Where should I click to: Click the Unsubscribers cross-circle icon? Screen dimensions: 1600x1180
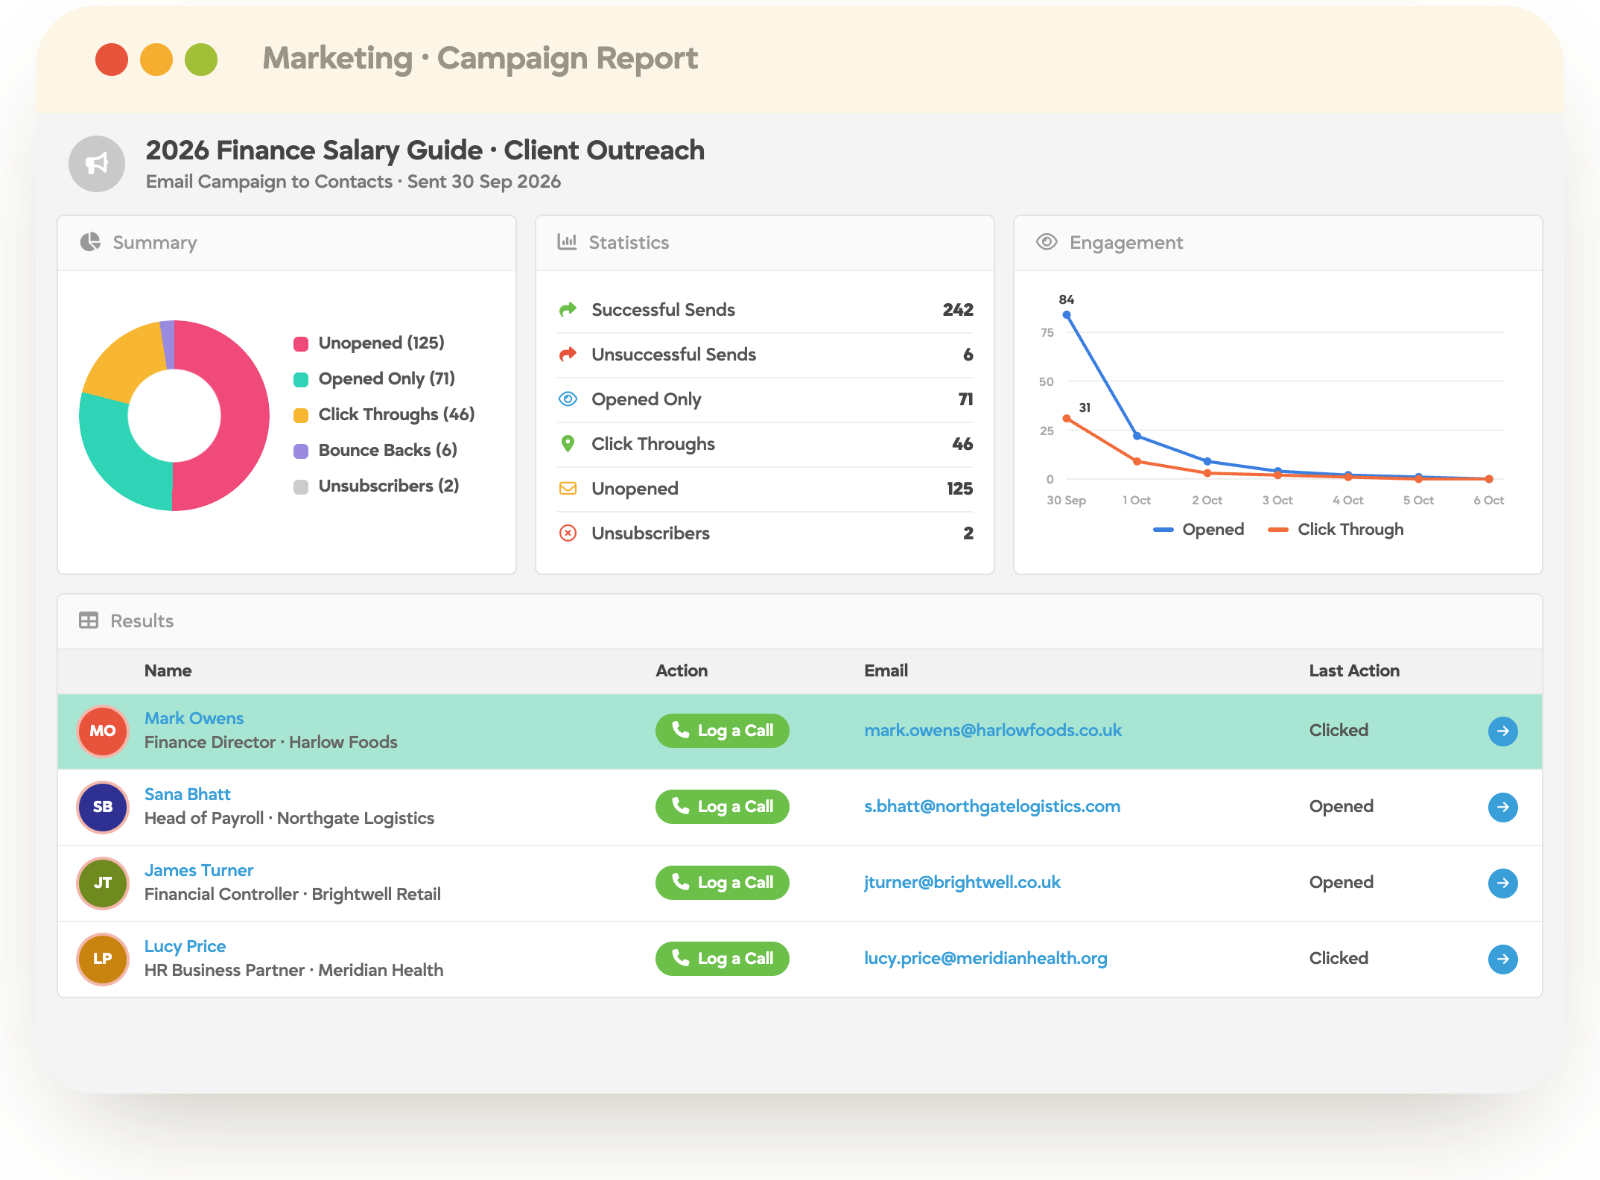[x=568, y=533]
